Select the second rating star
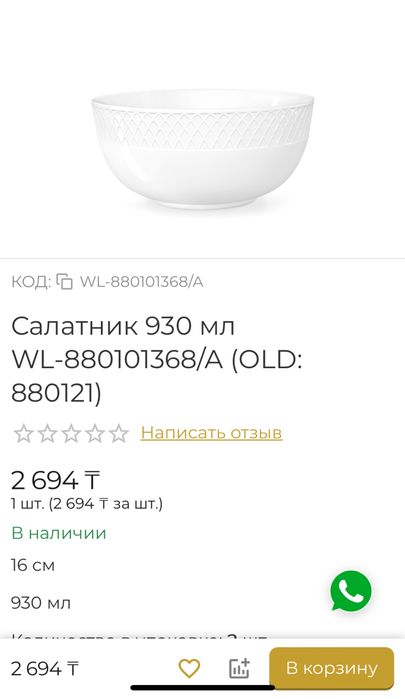The width and height of the screenshot is (405, 699). pyautogui.click(x=47, y=433)
